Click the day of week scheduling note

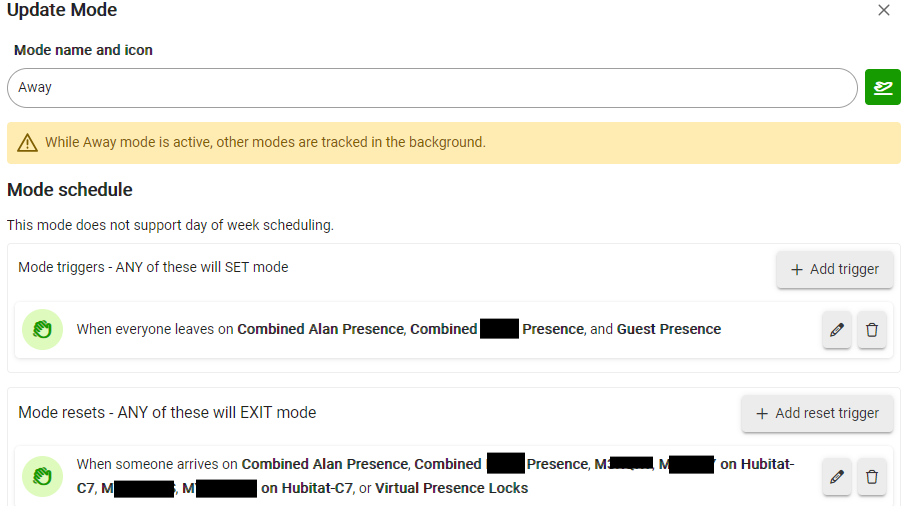coord(170,225)
